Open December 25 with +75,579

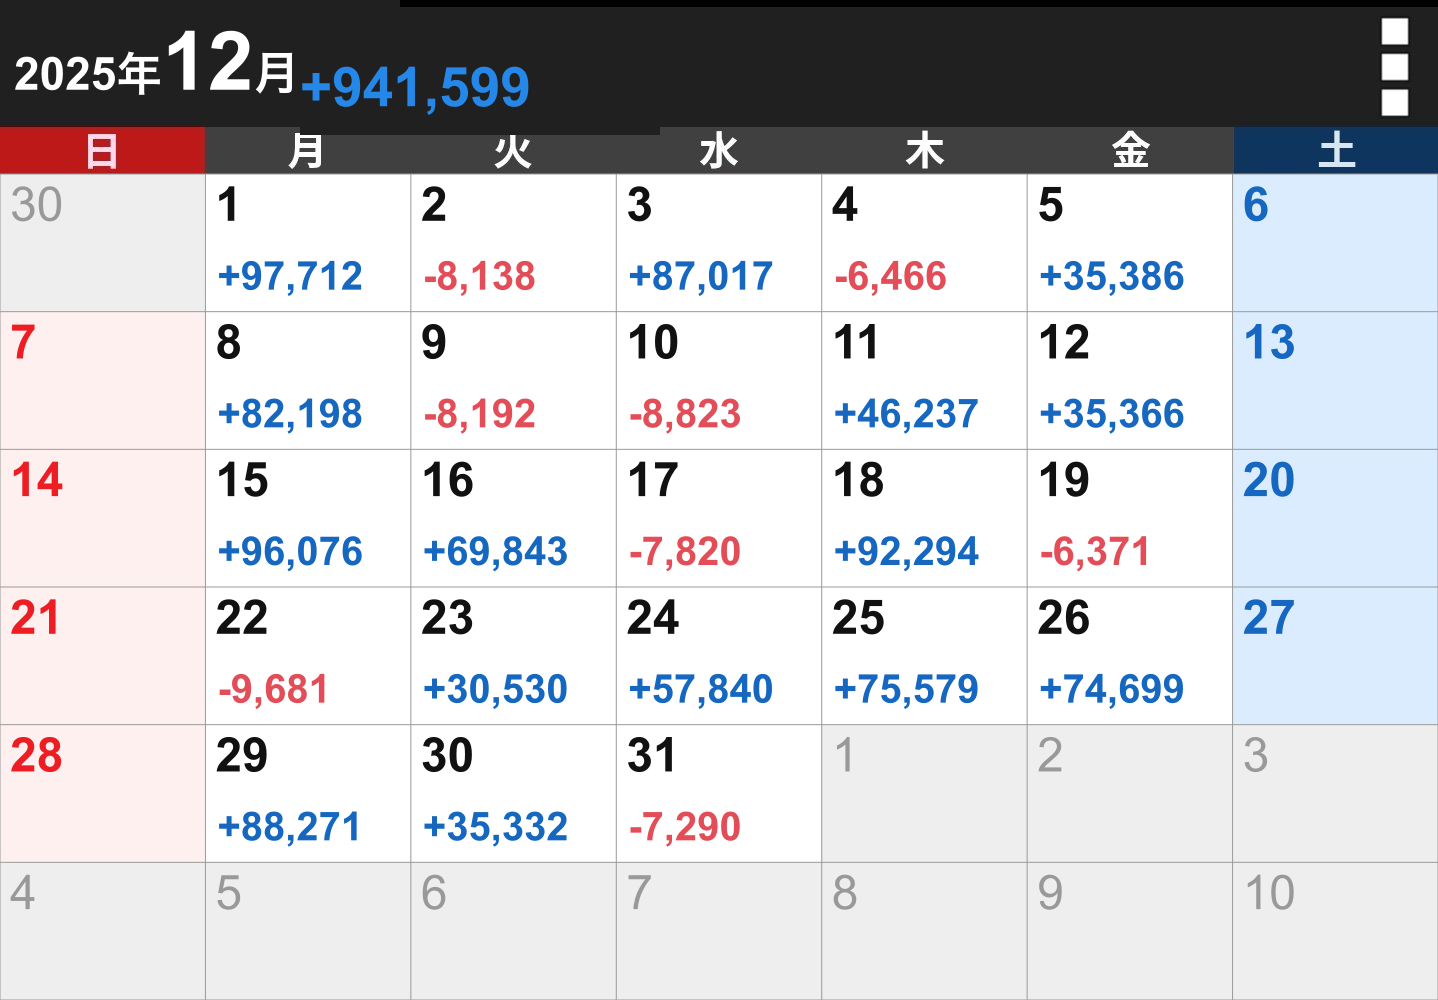[925, 656]
